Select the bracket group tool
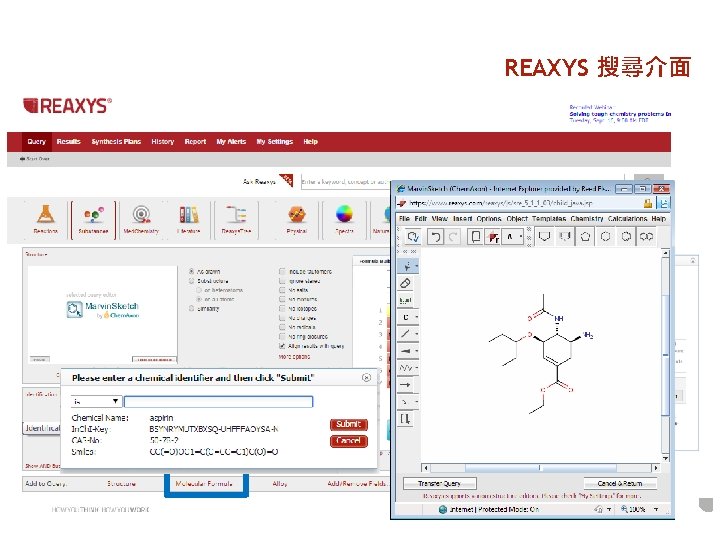The image size is (720, 540). coord(406,419)
